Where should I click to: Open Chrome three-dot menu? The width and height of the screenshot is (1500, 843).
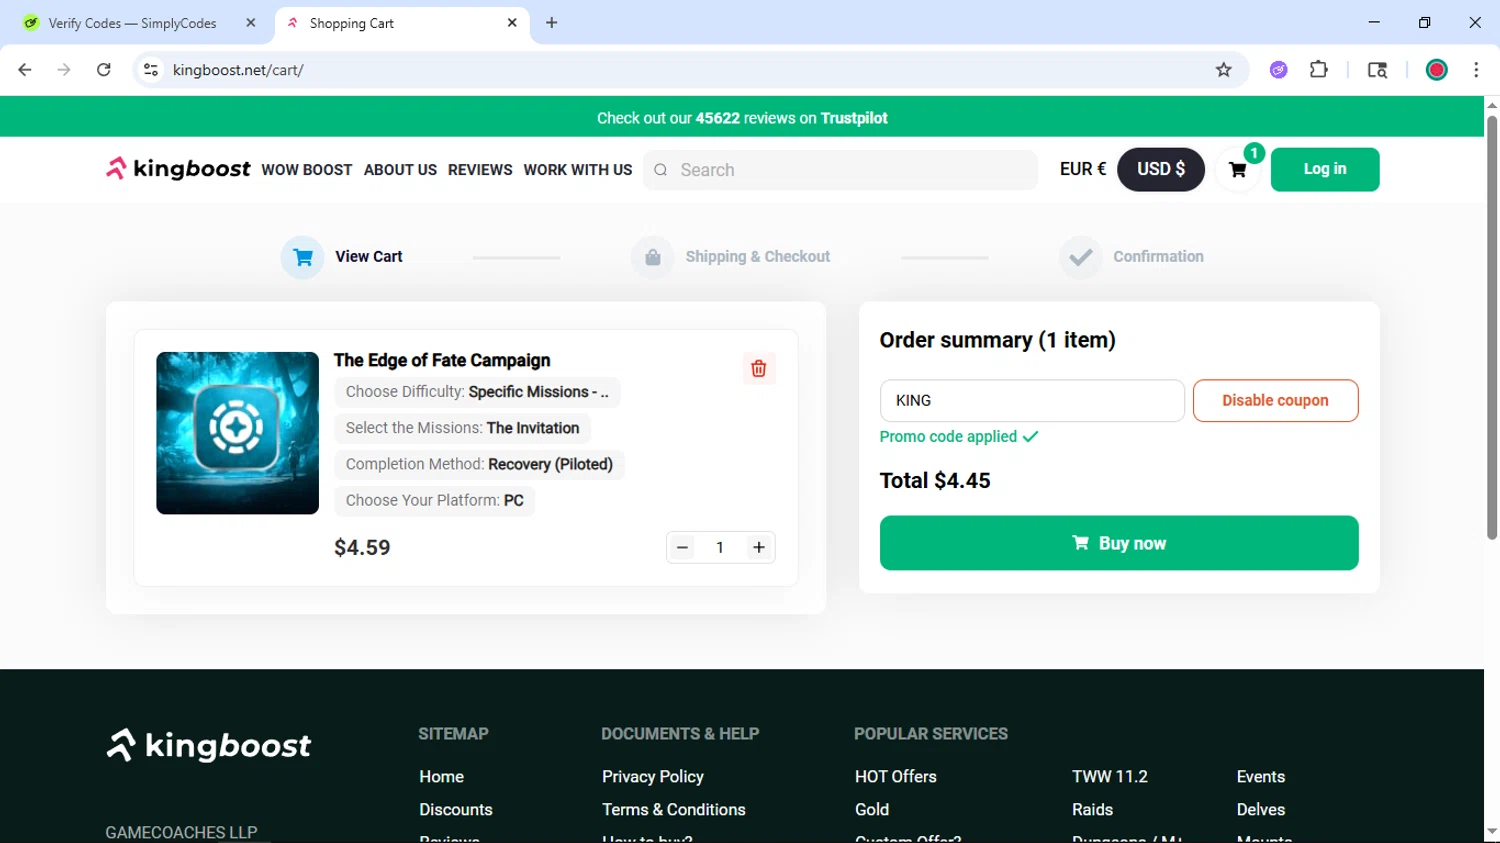1476,70
